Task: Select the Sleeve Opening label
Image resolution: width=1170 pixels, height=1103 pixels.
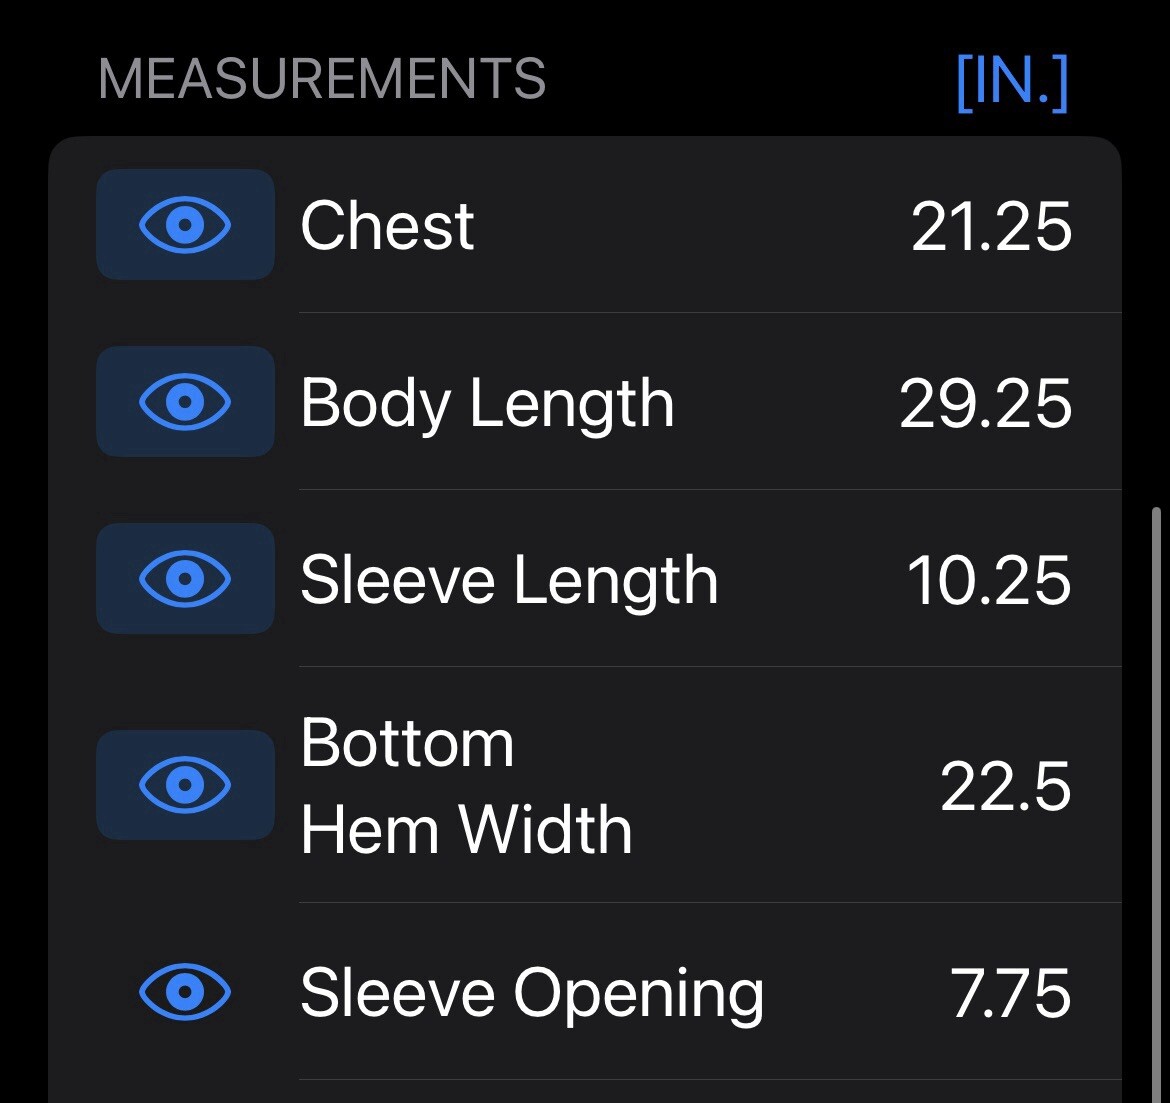Action: coord(532,995)
